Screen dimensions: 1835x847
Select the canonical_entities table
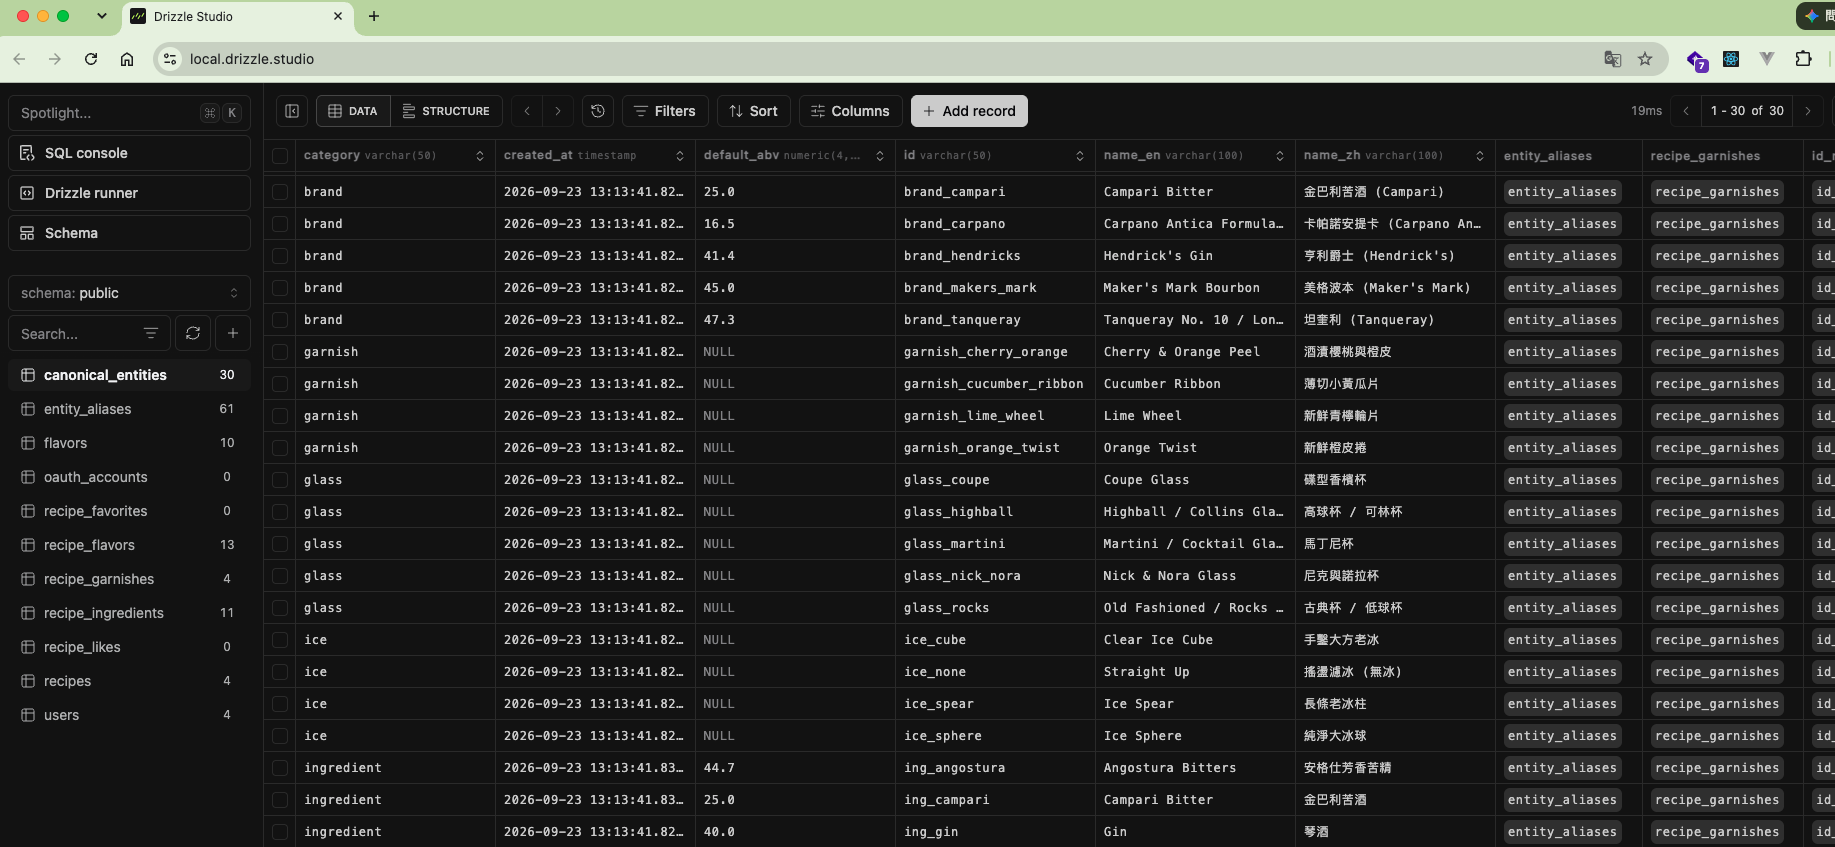[x=129, y=375]
